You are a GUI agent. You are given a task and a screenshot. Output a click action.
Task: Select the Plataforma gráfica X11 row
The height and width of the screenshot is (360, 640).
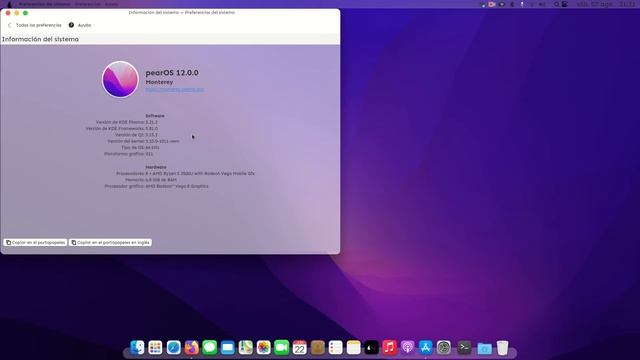[129, 154]
